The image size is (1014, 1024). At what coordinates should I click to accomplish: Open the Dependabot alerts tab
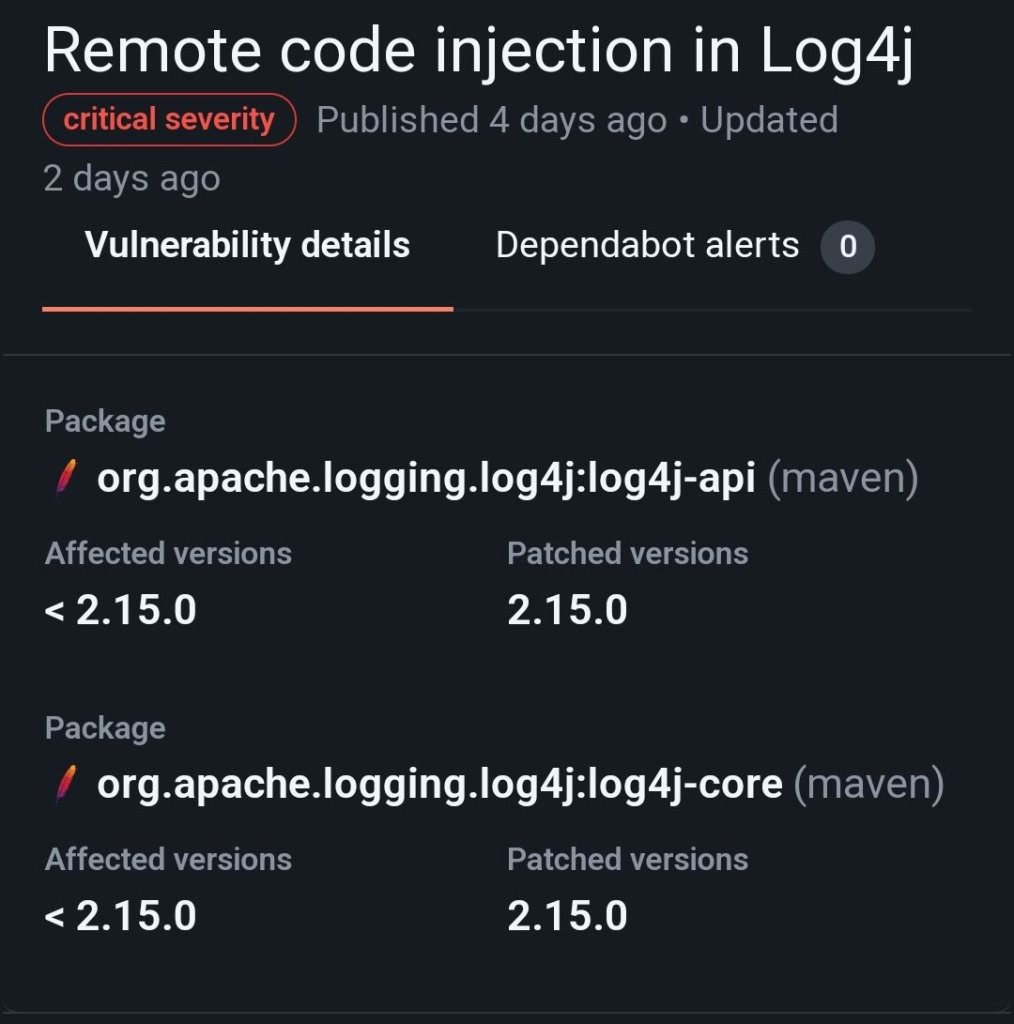(x=647, y=246)
